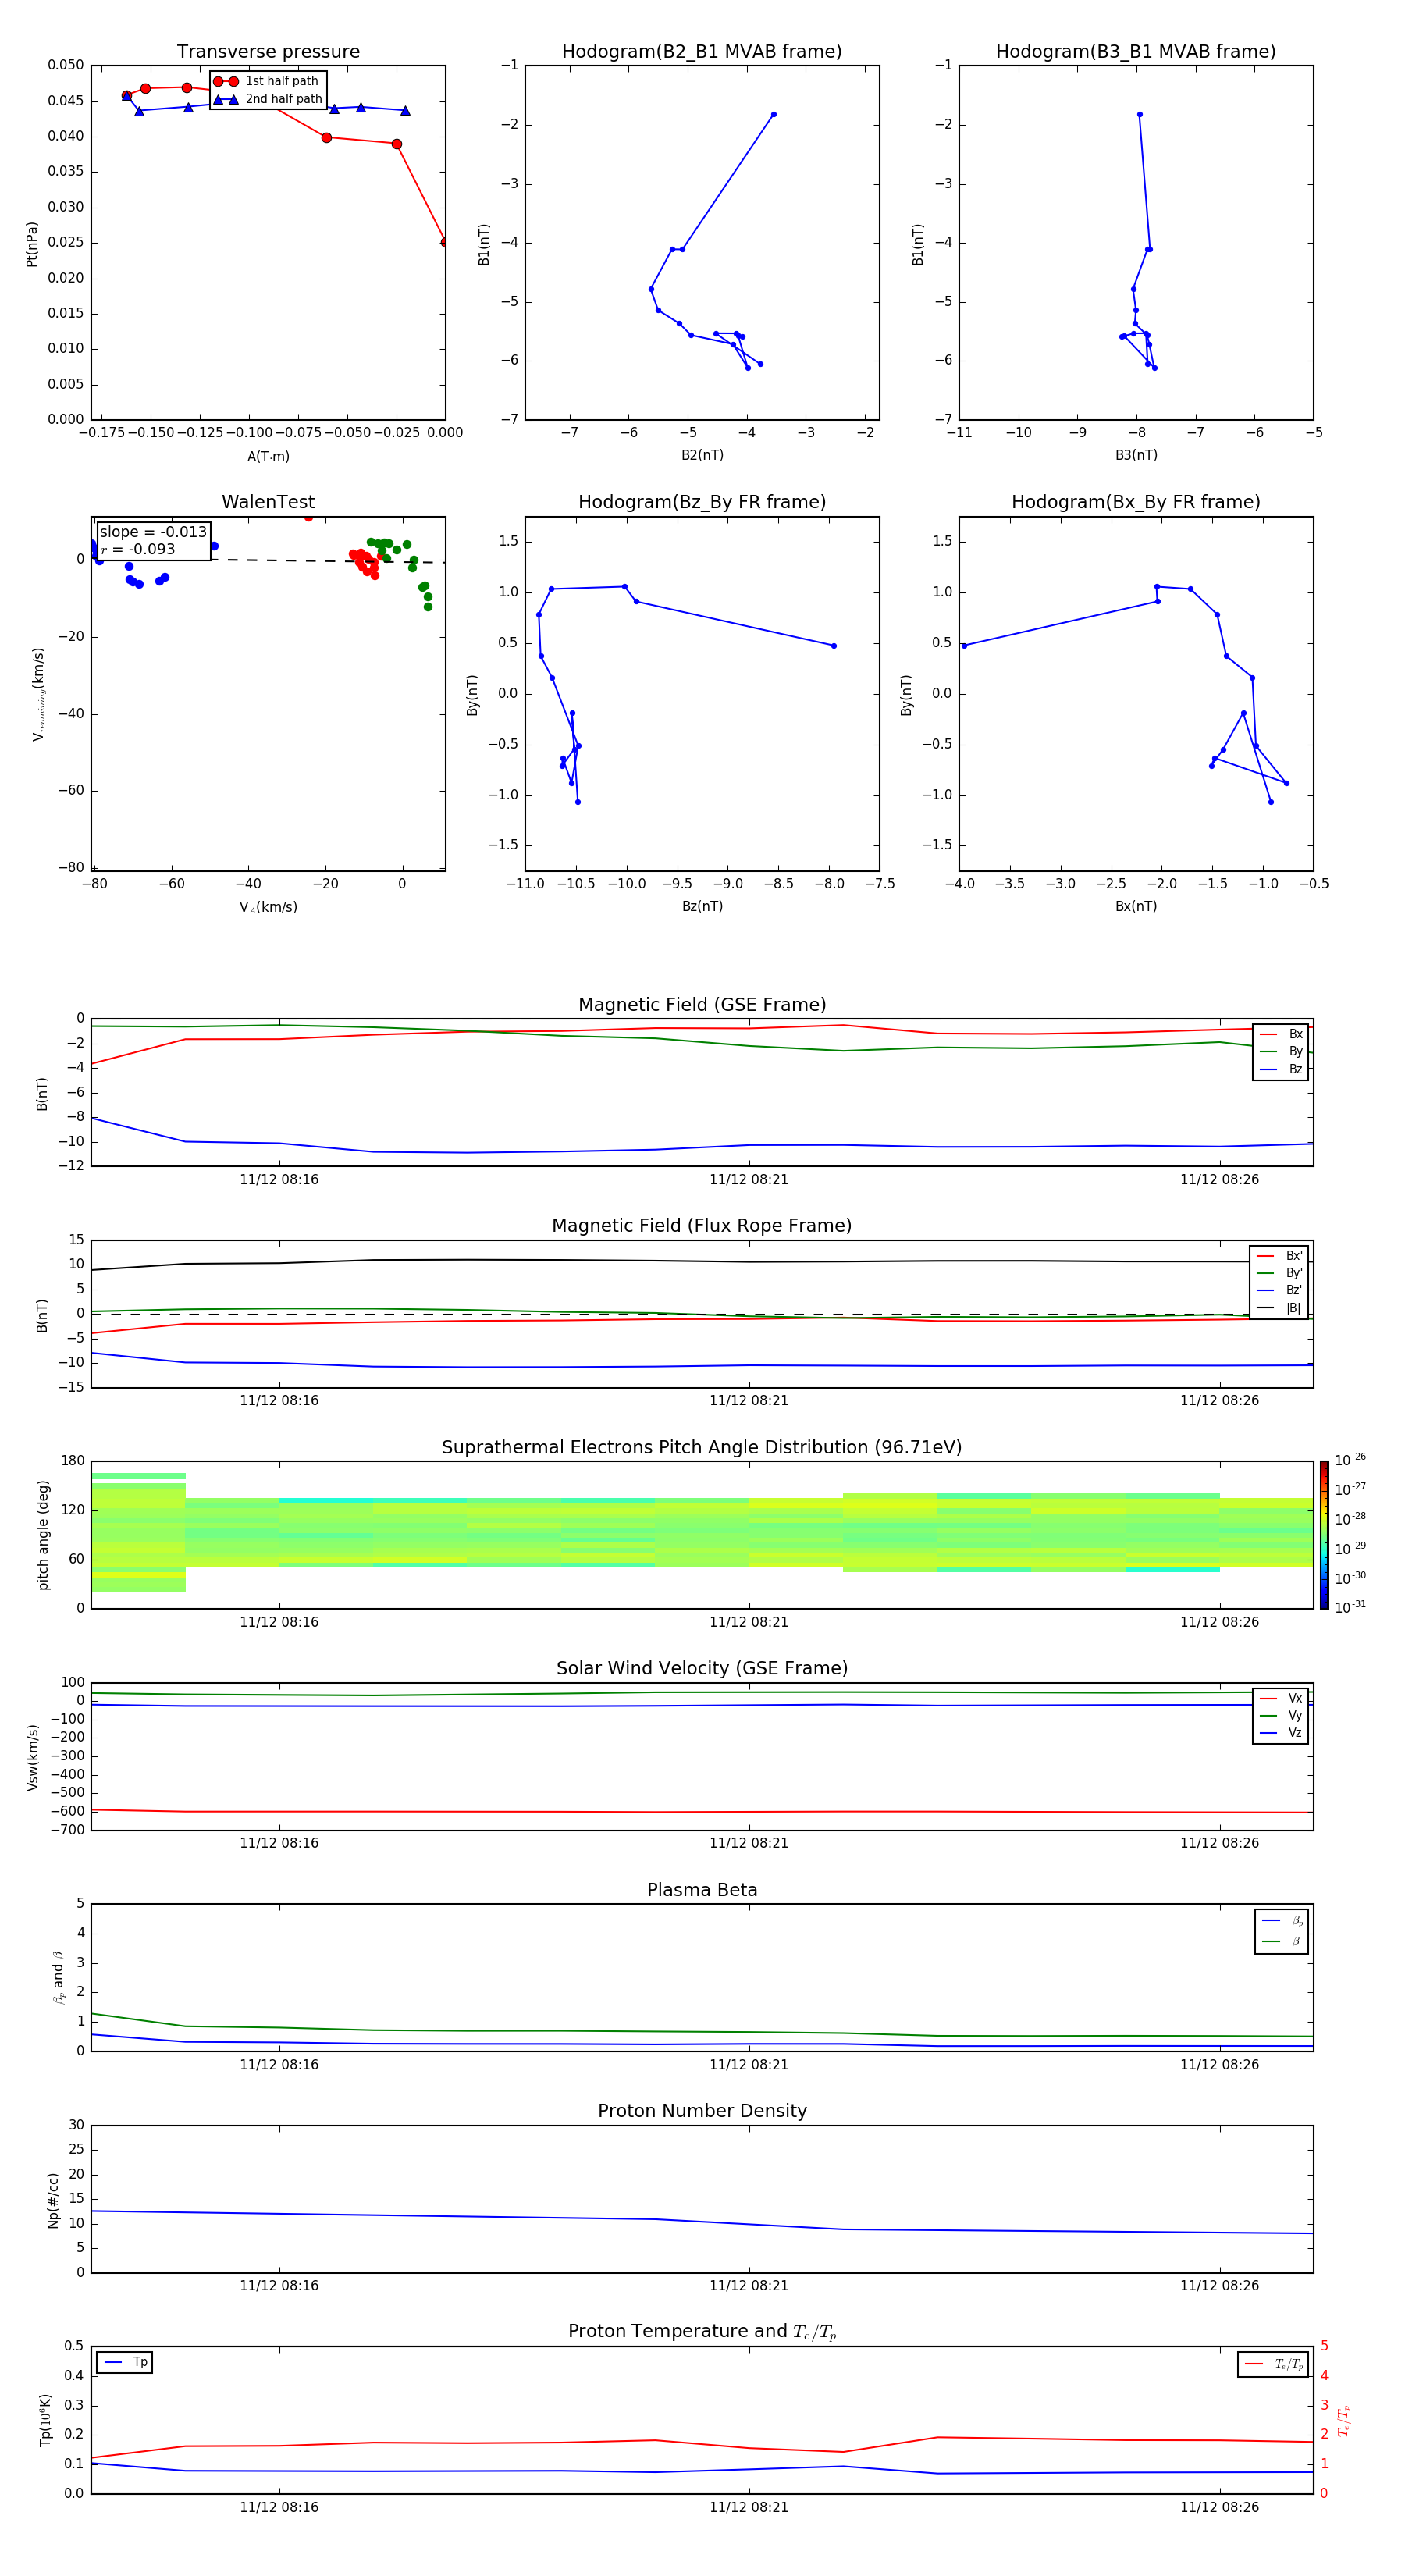Click the beta_p legend entry in Plasma Beta

tap(1282, 1921)
